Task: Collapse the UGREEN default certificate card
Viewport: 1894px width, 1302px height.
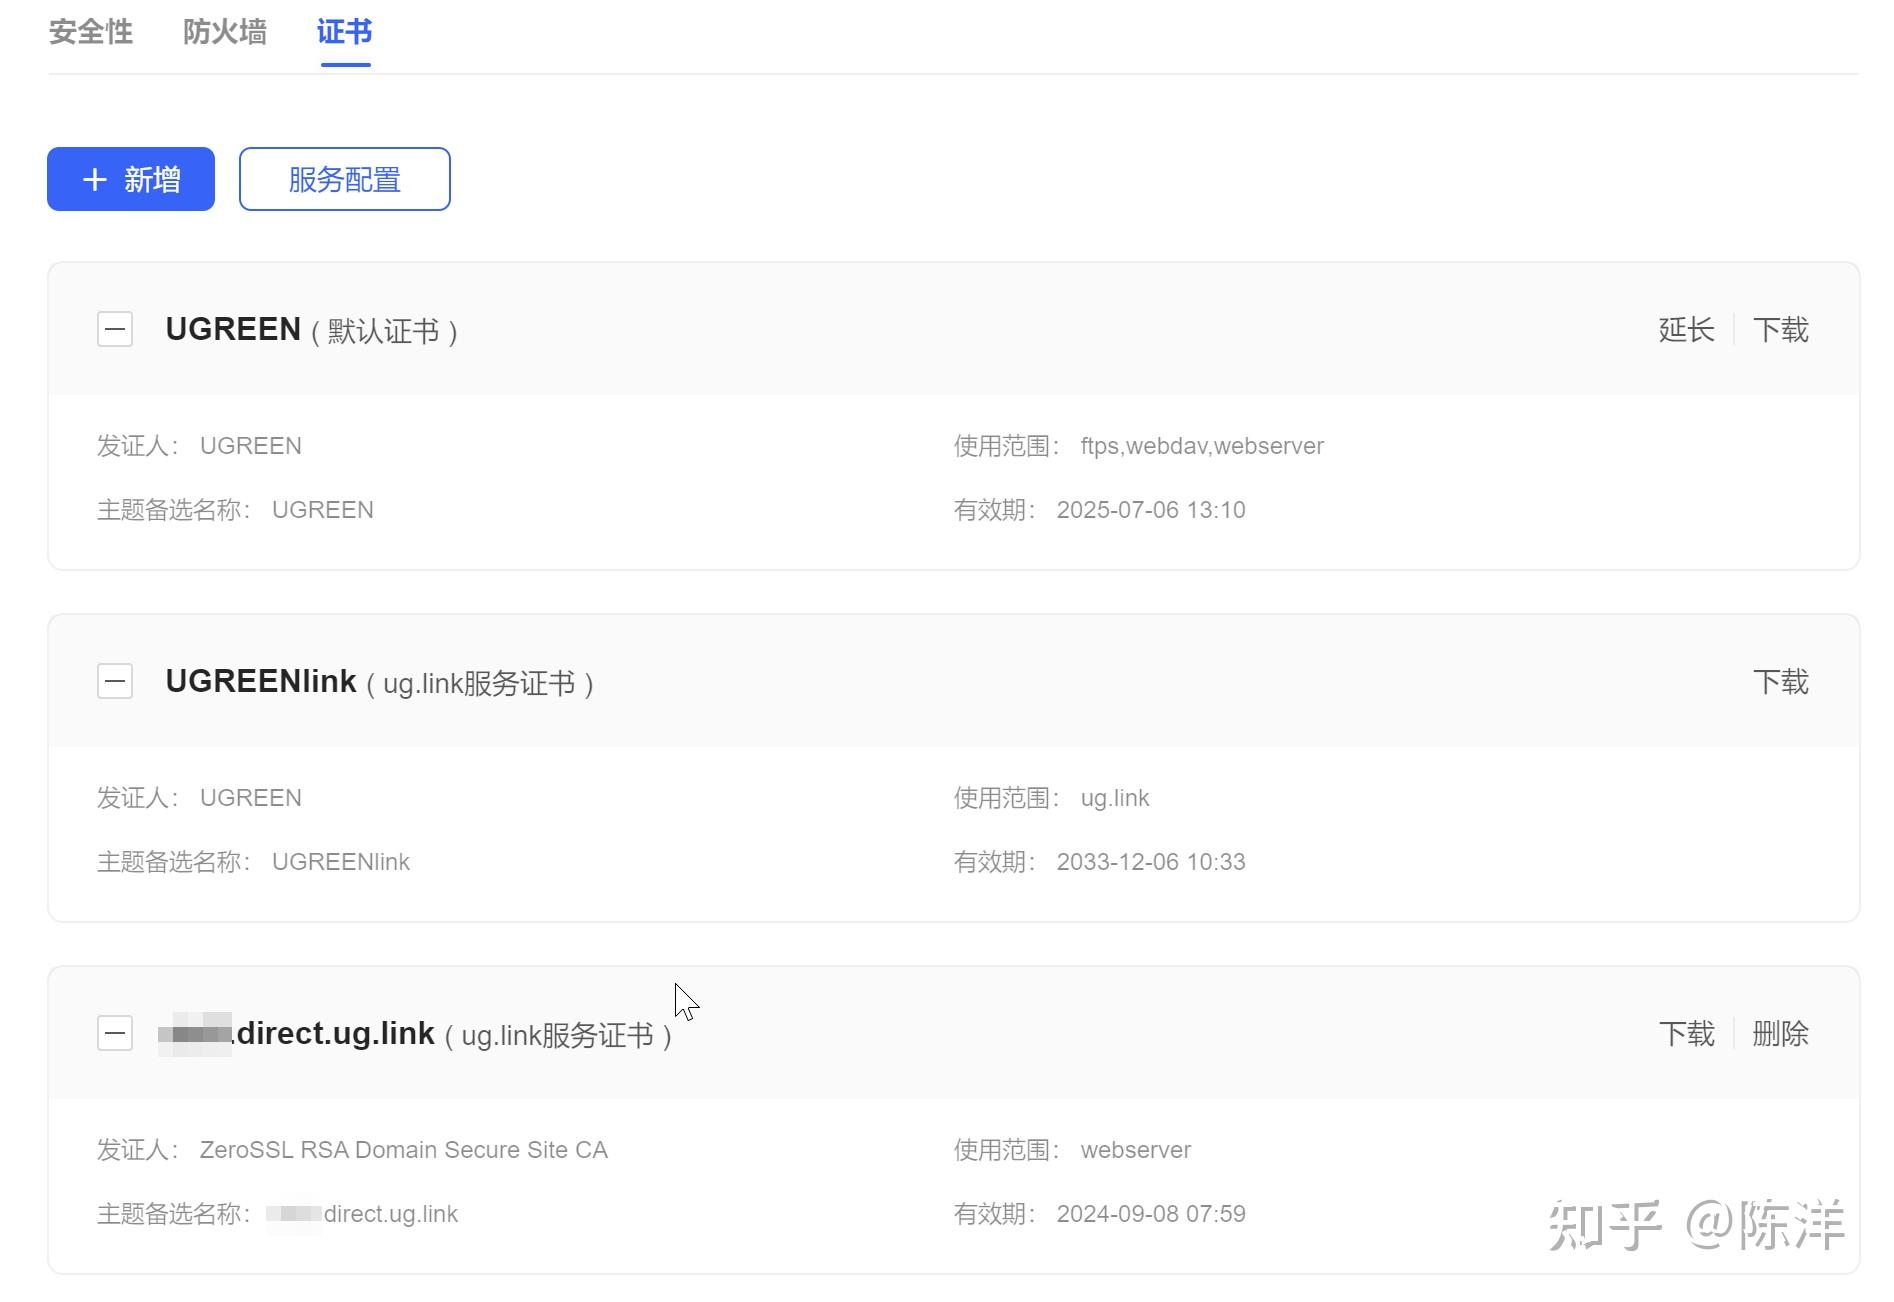Action: pyautogui.click(x=115, y=329)
